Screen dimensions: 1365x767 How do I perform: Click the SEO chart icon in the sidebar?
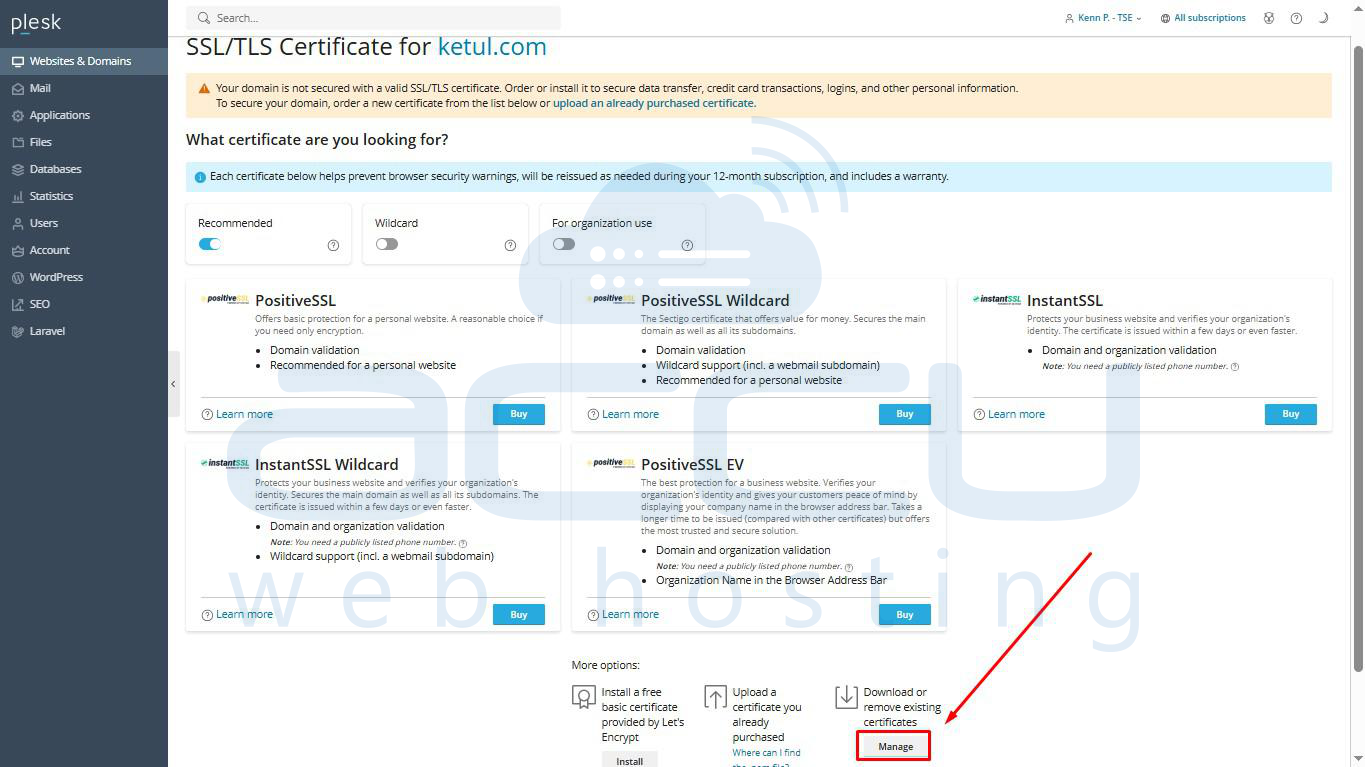click(18, 304)
